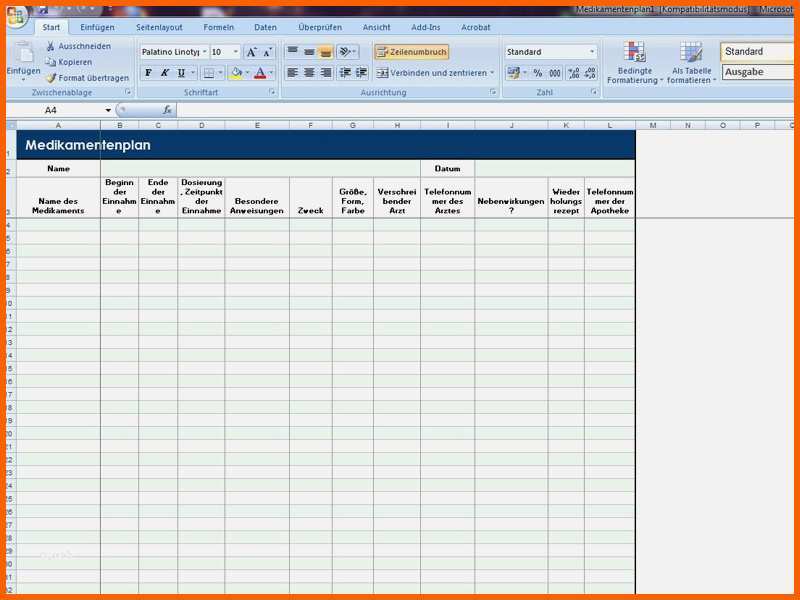800x600 pixels.
Task: Increase font size with the larger A icon
Action: click(251, 52)
